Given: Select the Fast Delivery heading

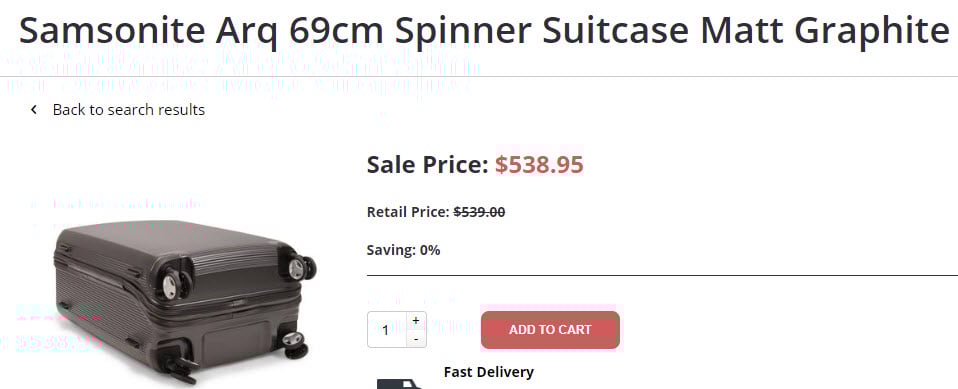Looking at the screenshot, I should pos(489,372).
